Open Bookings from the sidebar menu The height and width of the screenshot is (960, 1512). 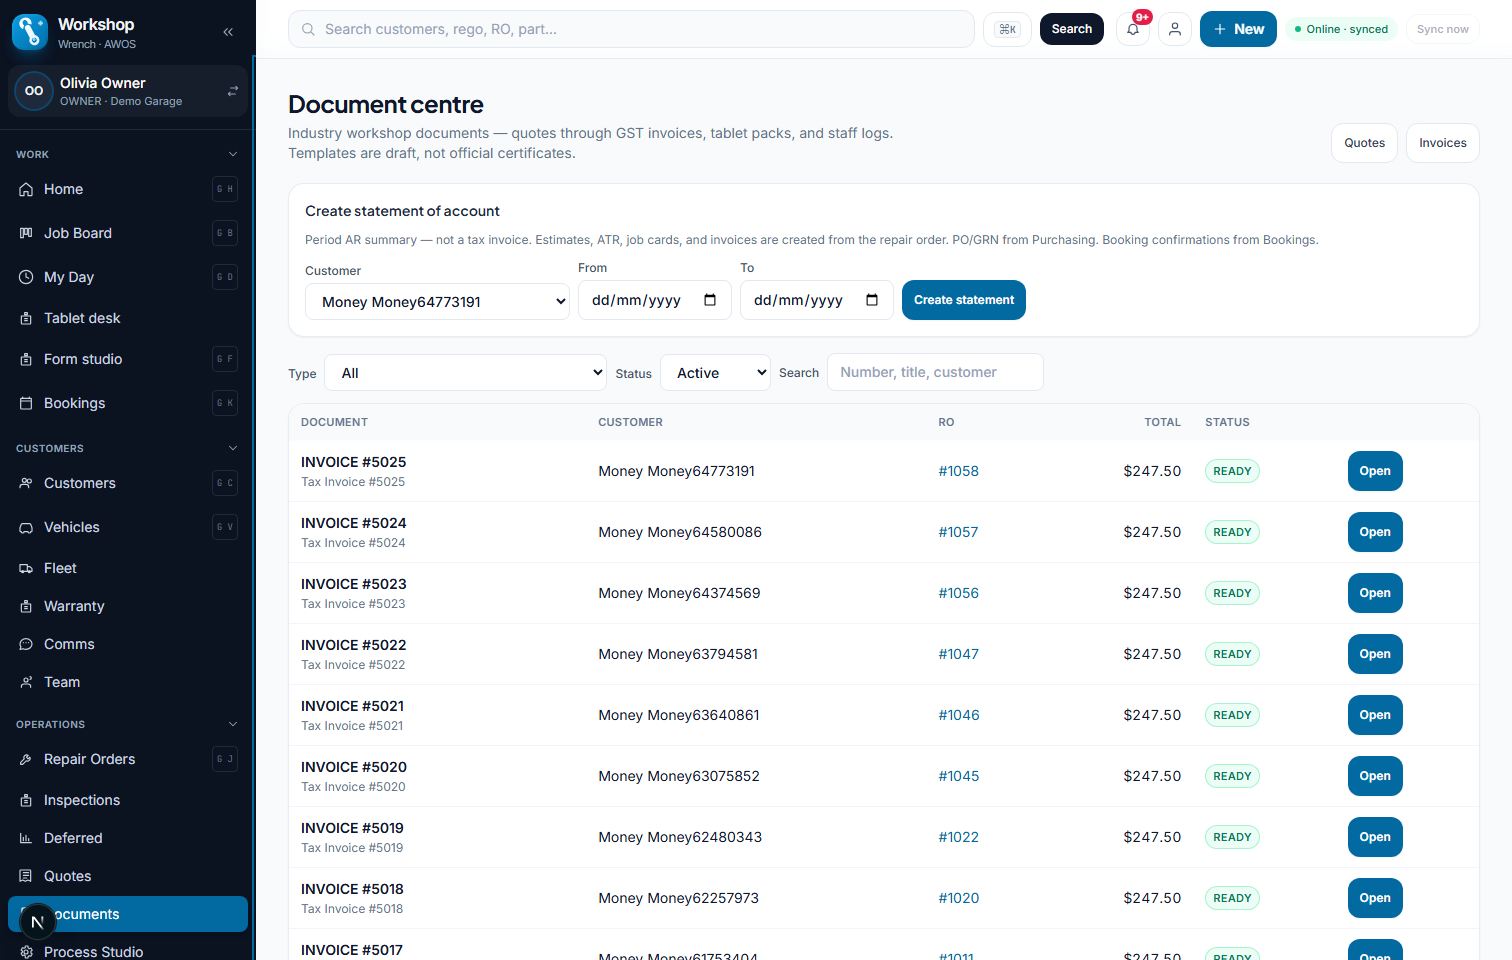(x=128, y=403)
